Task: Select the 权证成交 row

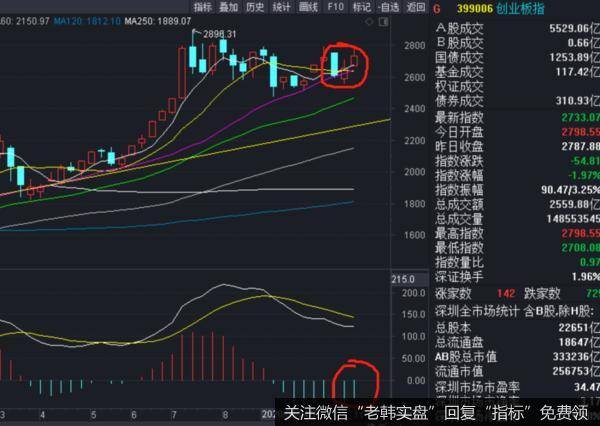Action: 517,87
